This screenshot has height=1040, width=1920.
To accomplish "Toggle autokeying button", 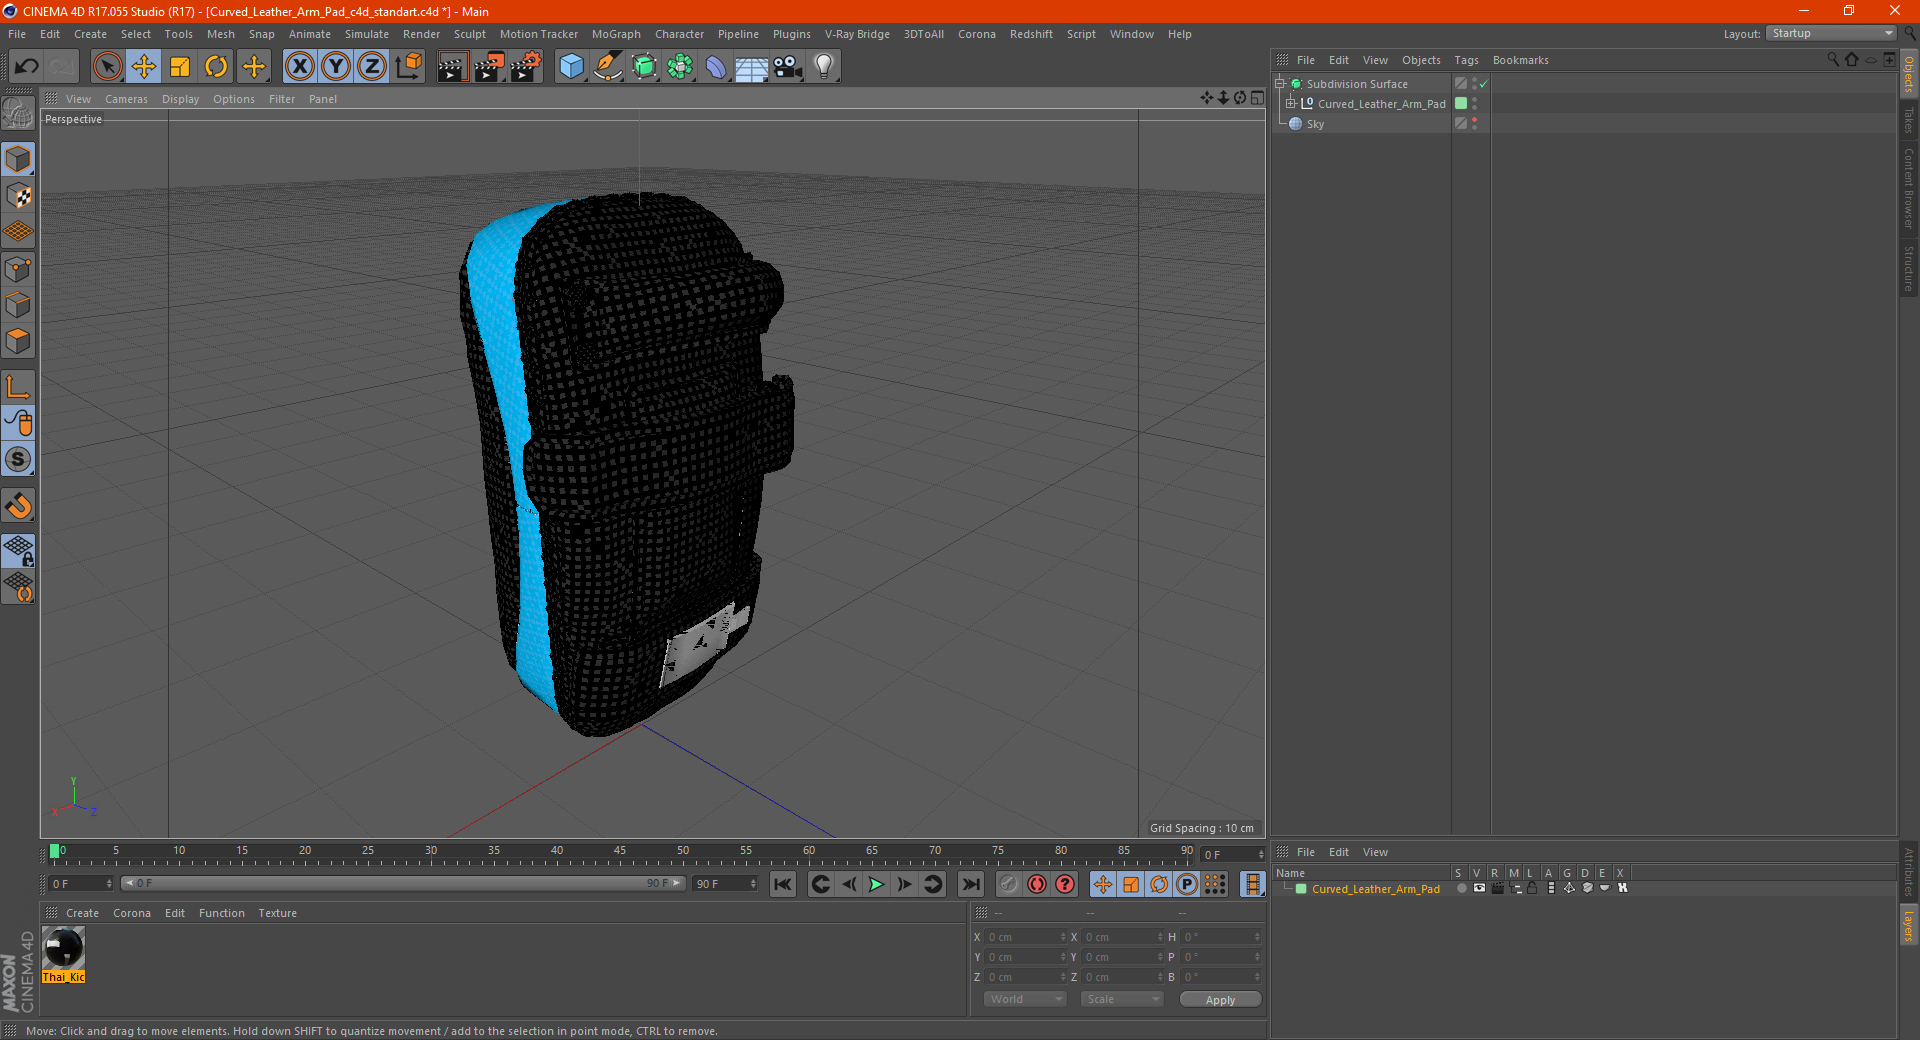I will click(1037, 884).
